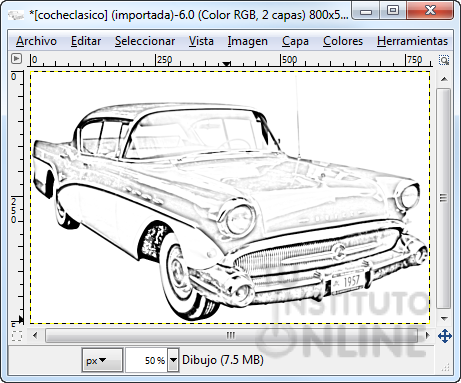The width and height of the screenshot is (461, 383).
Task: Click the vertical scrollbar up arrow
Action: [444, 79]
